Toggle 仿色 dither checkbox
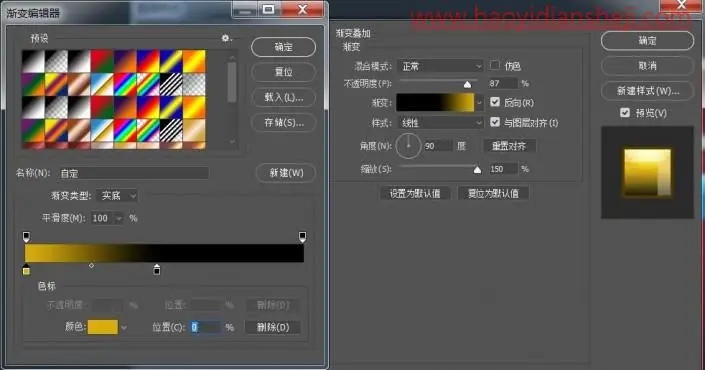The height and width of the screenshot is (370, 705). click(x=495, y=65)
